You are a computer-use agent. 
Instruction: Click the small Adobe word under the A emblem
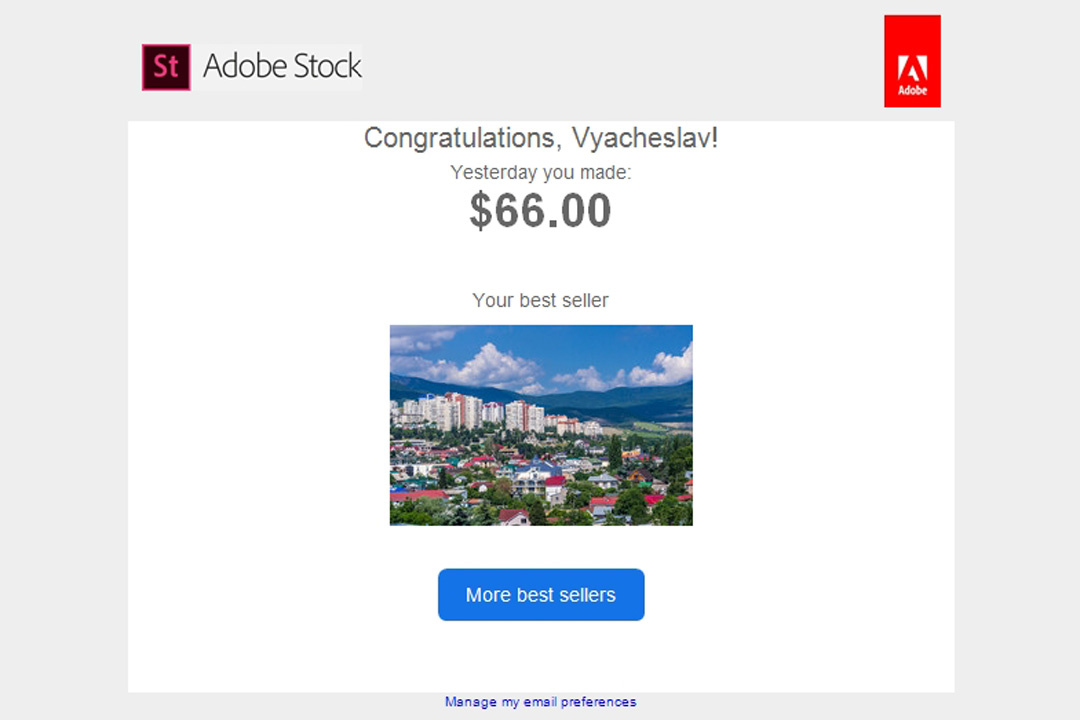click(x=912, y=90)
